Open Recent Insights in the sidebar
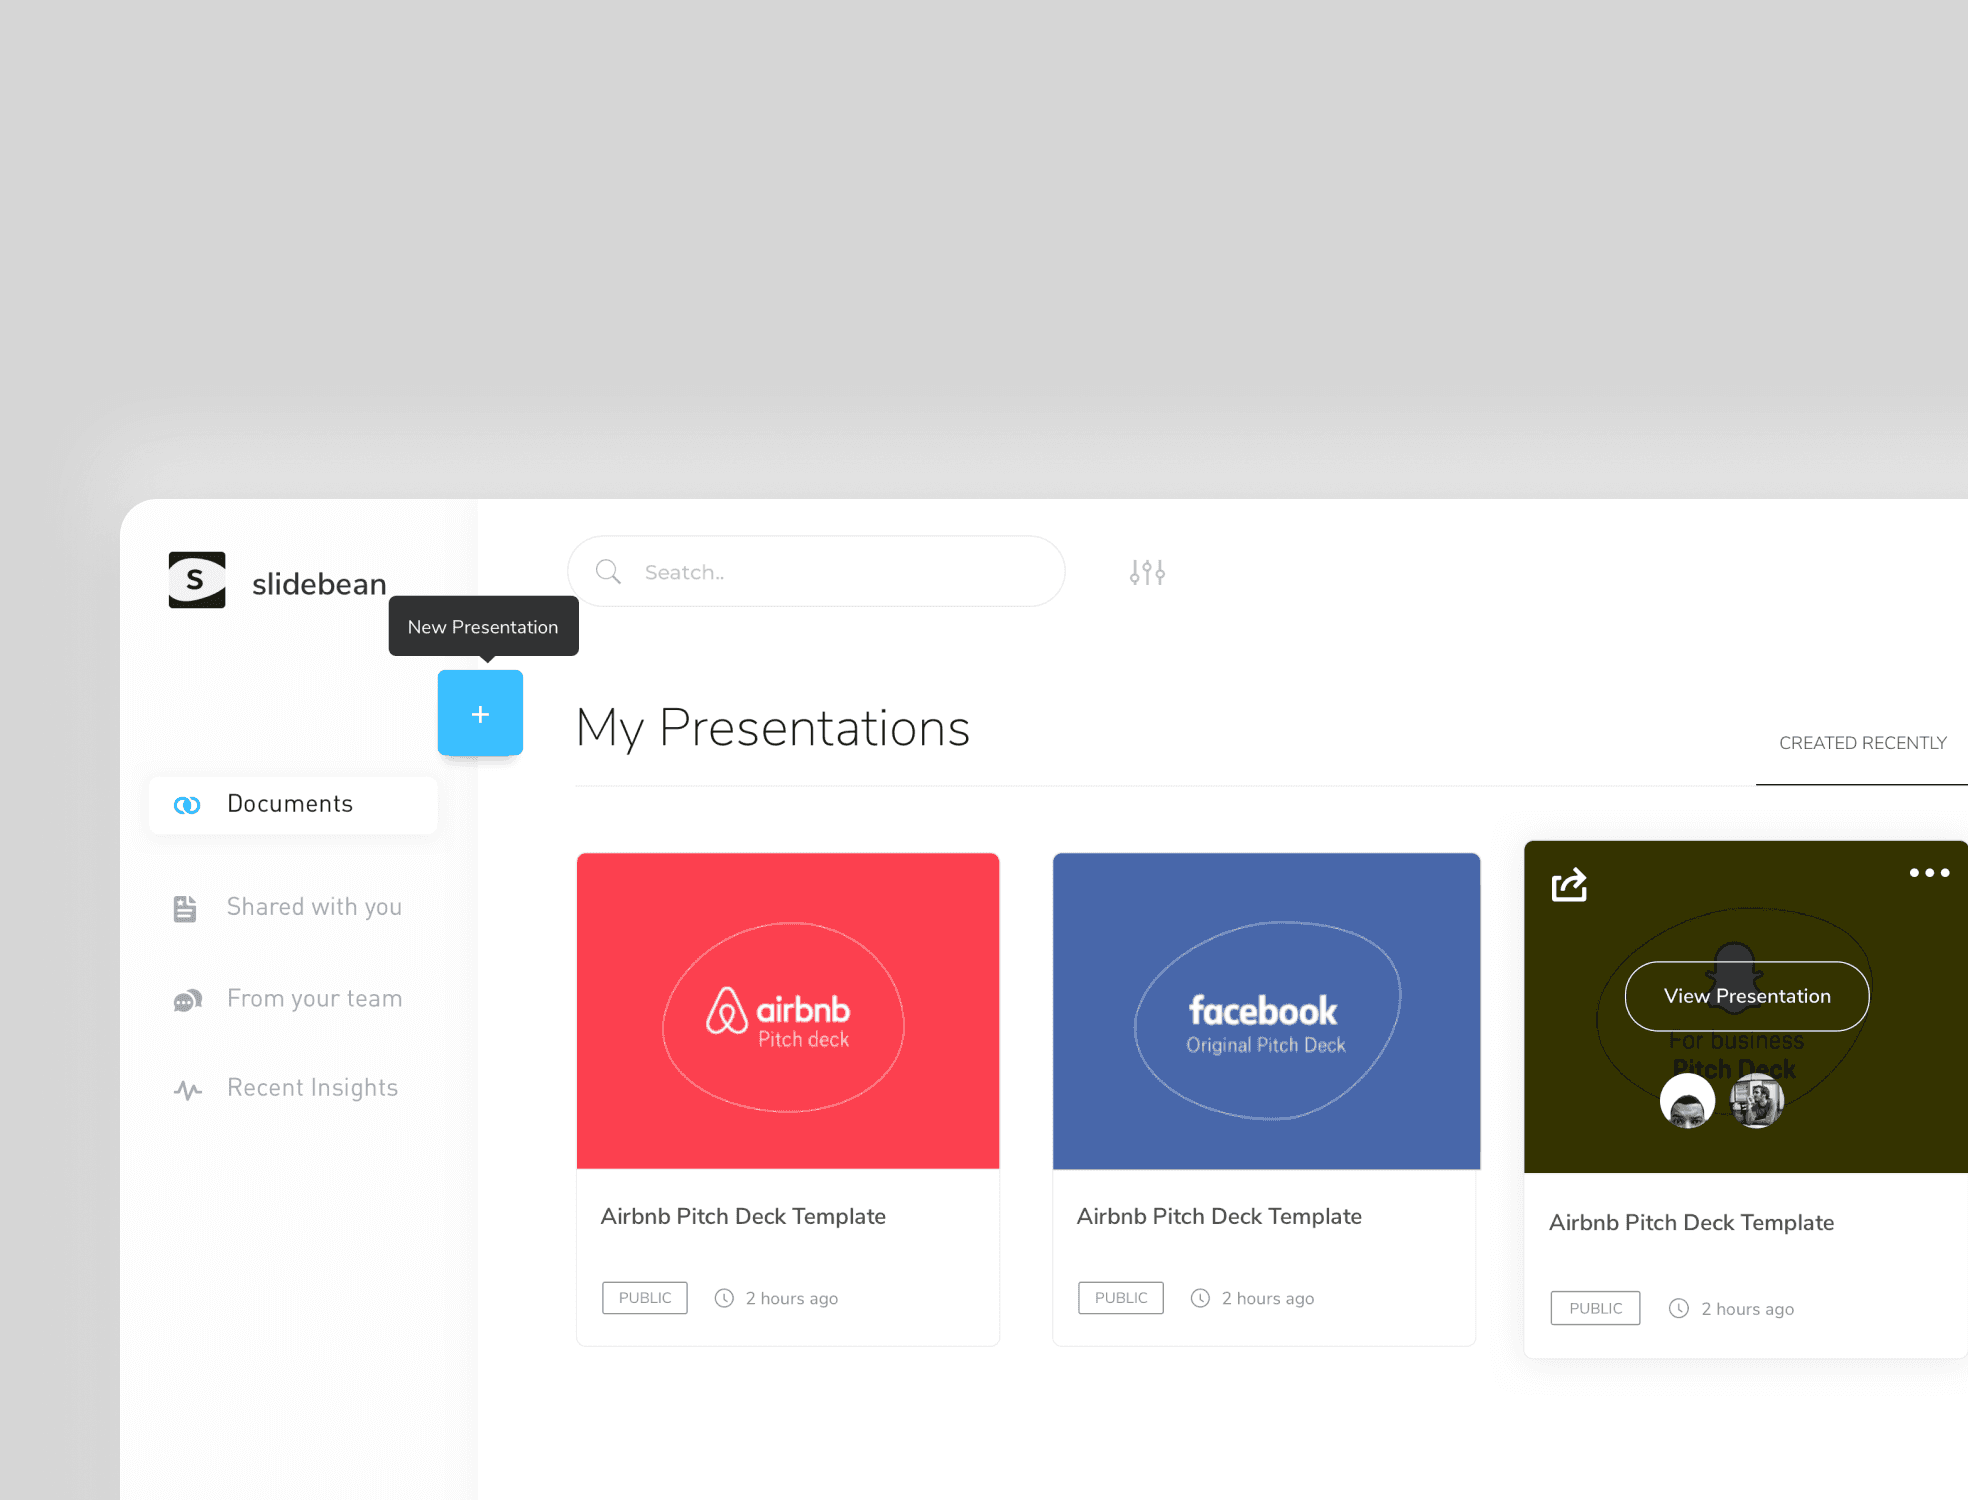Screen dimensions: 1968x1500 click(312, 1088)
